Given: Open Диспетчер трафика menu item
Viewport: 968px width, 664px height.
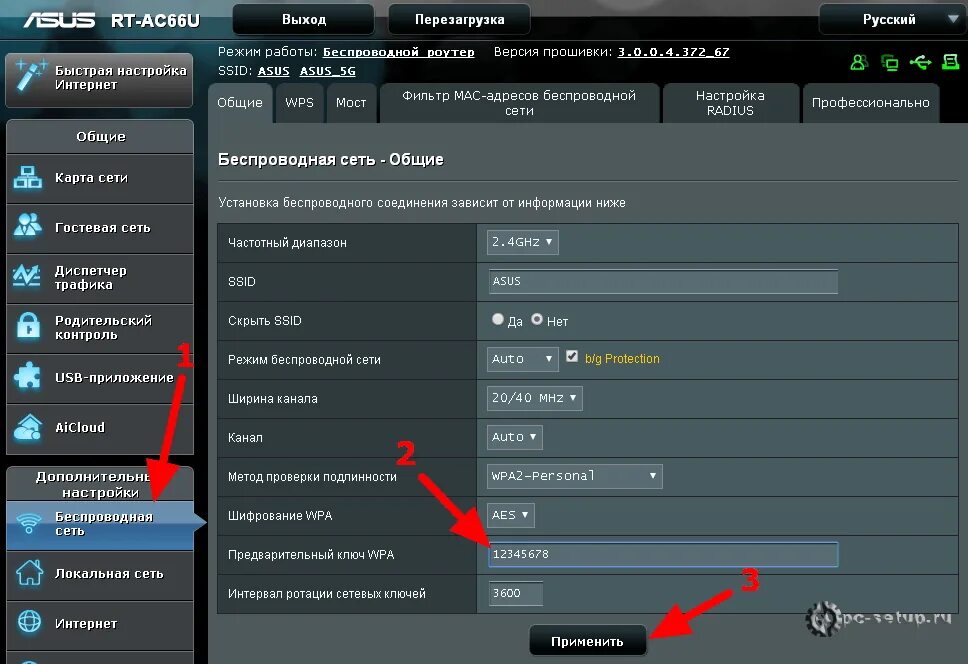Looking at the screenshot, I should click(100, 278).
